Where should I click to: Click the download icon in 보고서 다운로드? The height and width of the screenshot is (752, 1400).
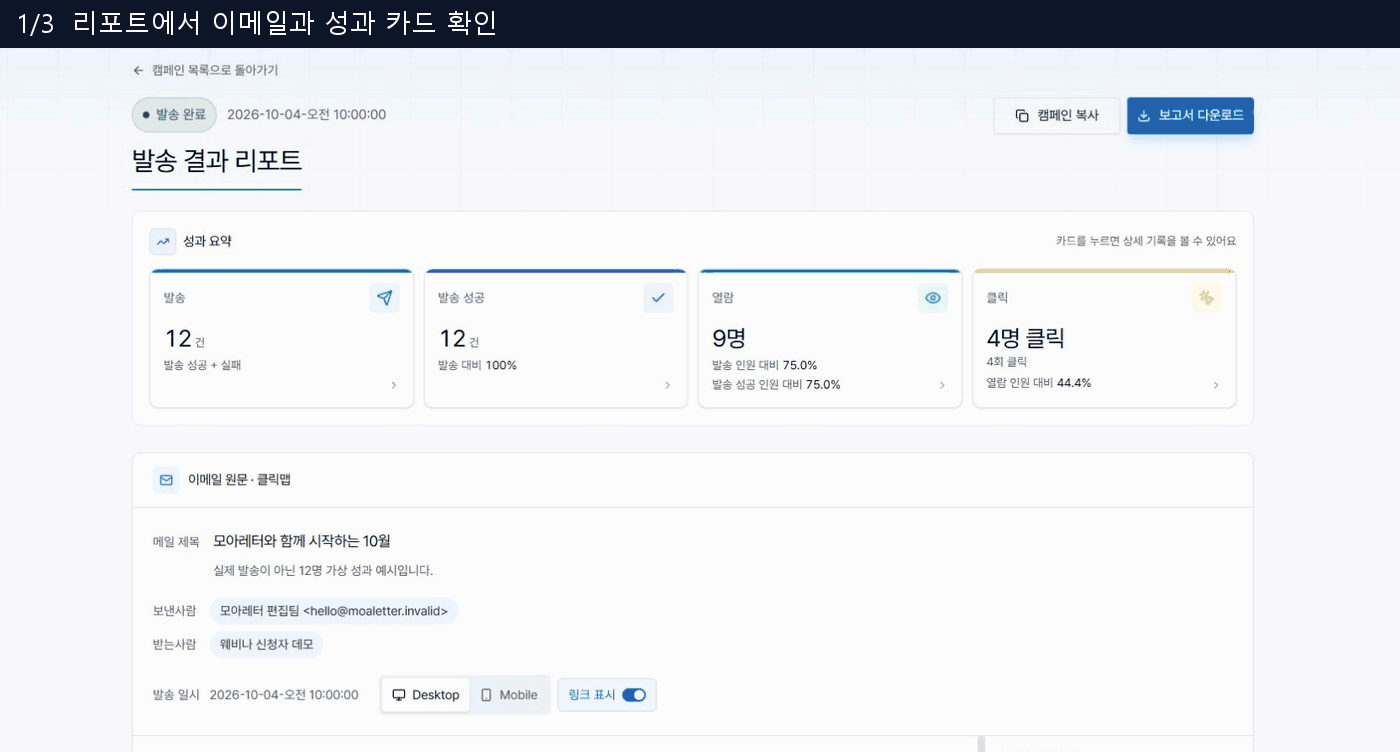(x=1144, y=115)
